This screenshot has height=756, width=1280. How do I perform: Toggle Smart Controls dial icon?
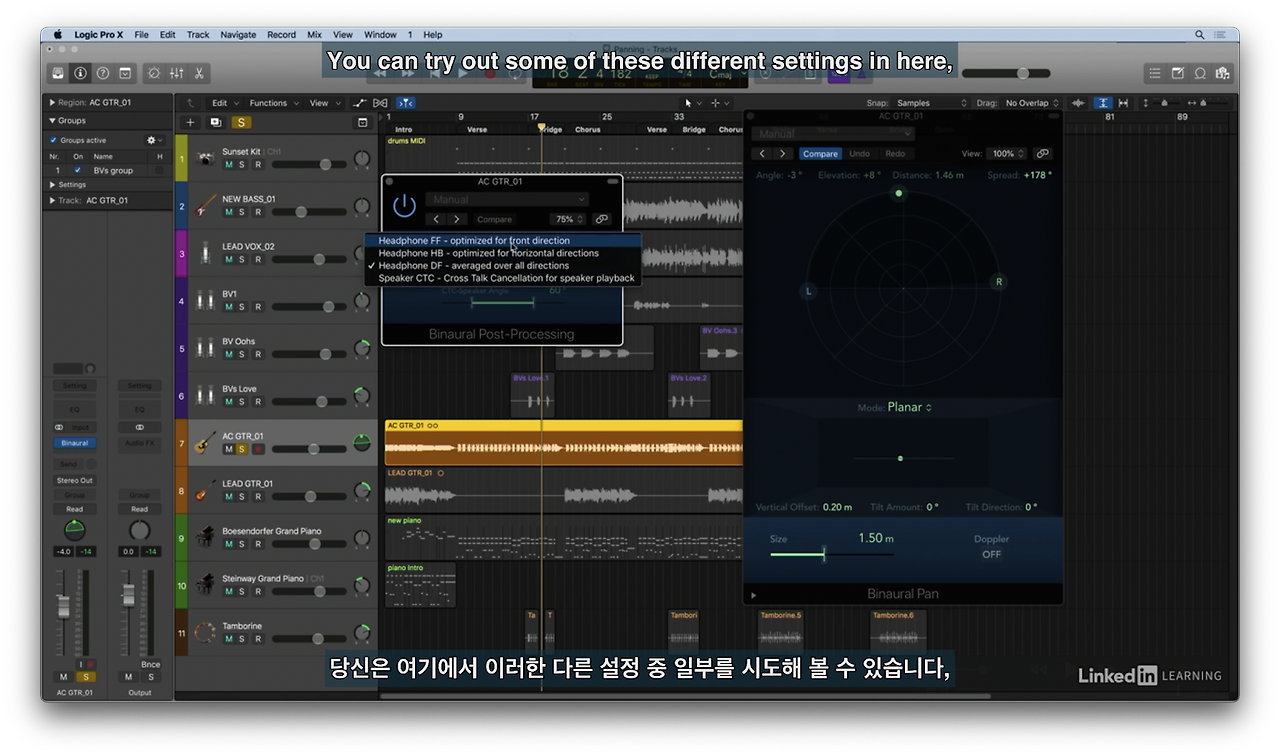pos(153,73)
